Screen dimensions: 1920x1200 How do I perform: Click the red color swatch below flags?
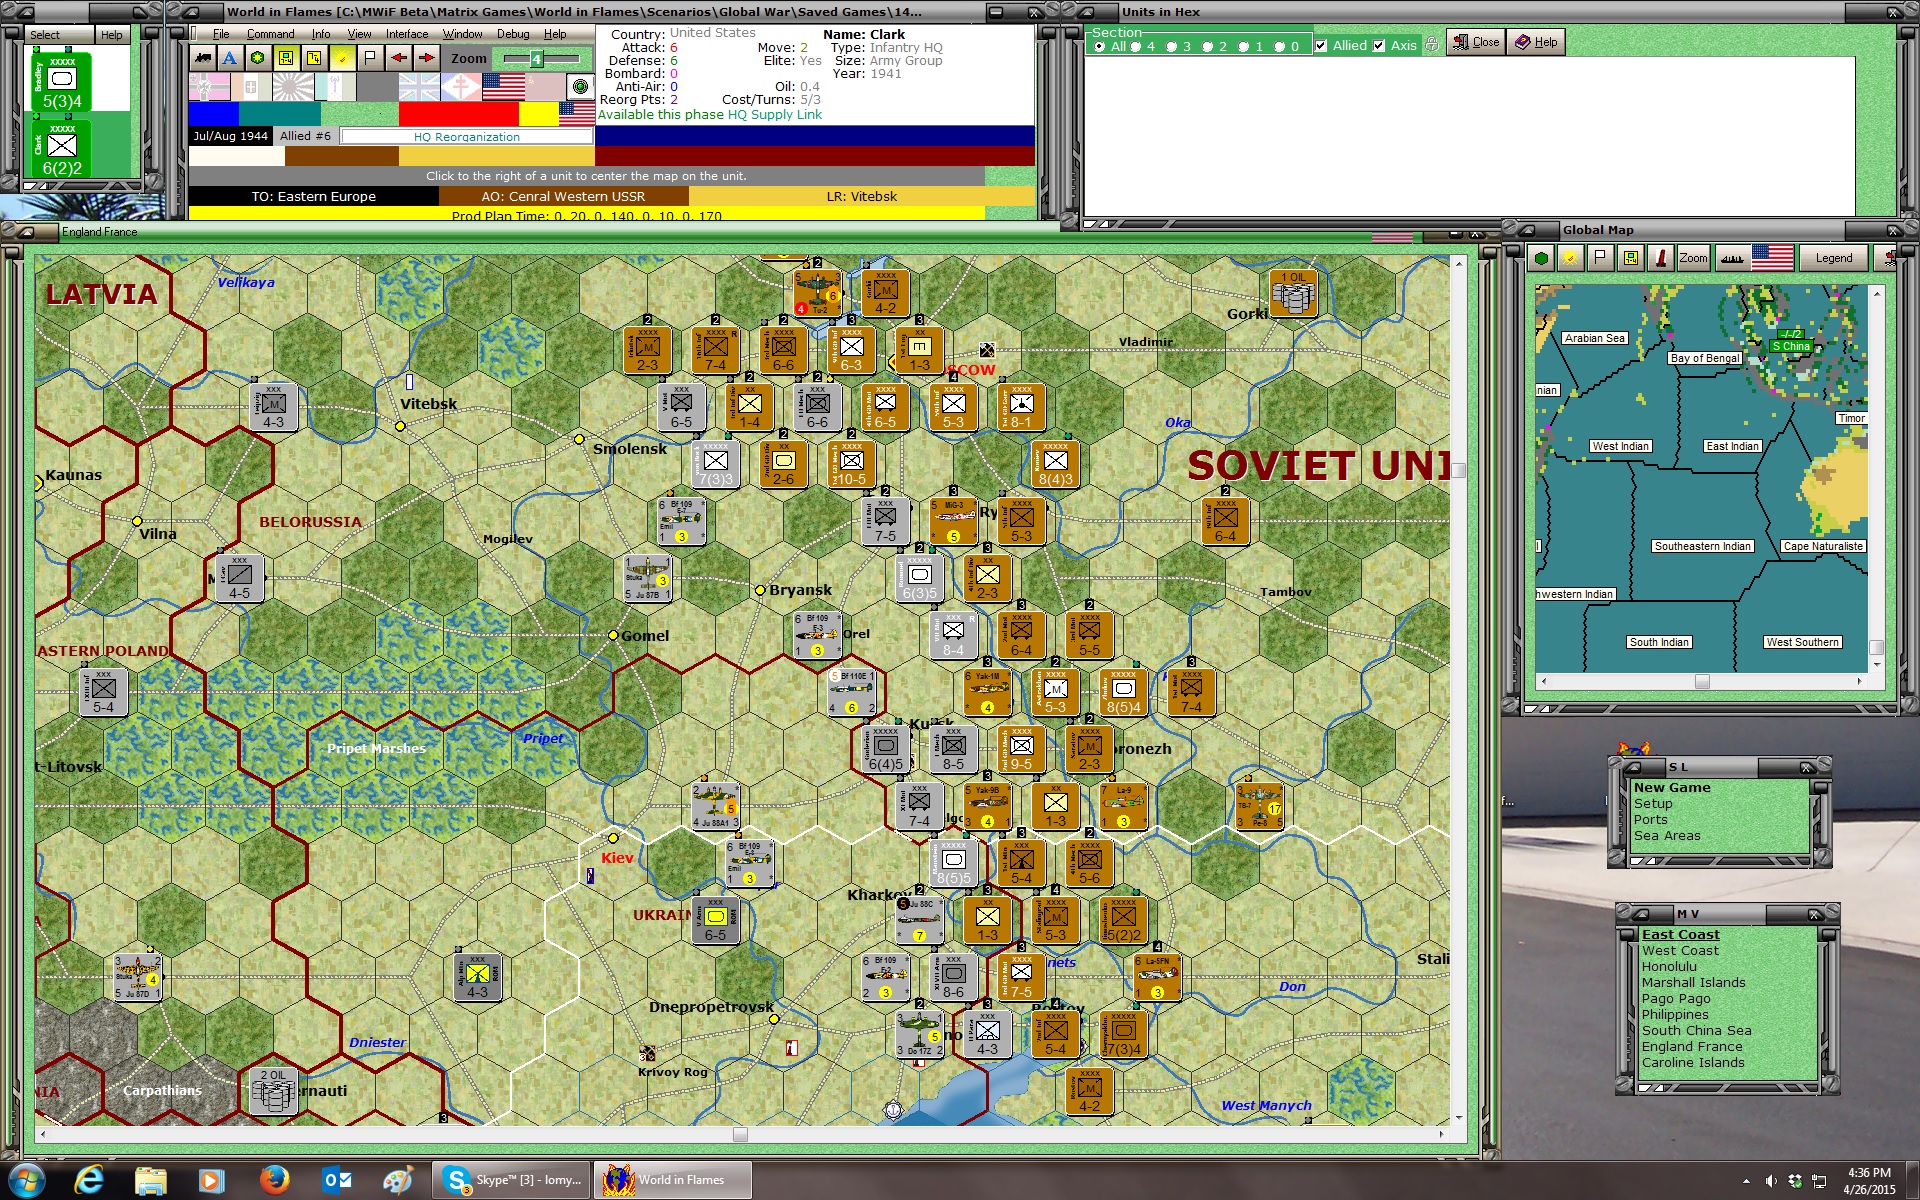click(x=458, y=114)
